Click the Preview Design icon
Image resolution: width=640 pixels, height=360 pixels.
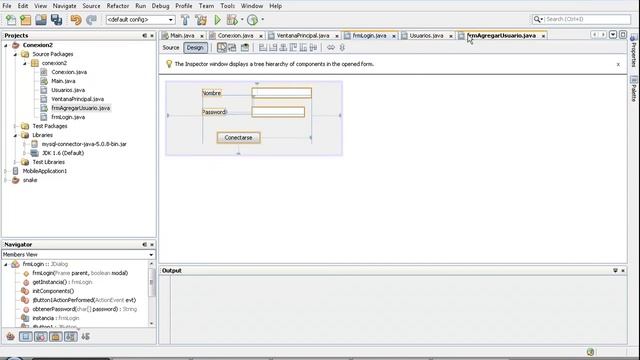(x=244, y=48)
